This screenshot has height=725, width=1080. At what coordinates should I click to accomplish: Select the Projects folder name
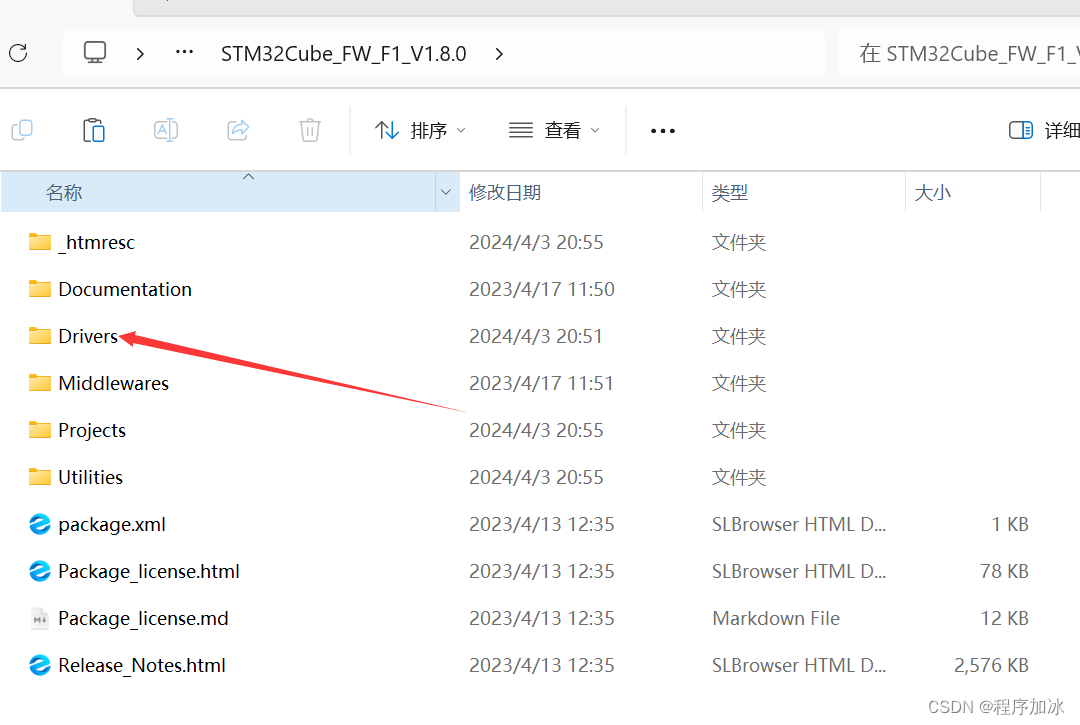(92, 430)
